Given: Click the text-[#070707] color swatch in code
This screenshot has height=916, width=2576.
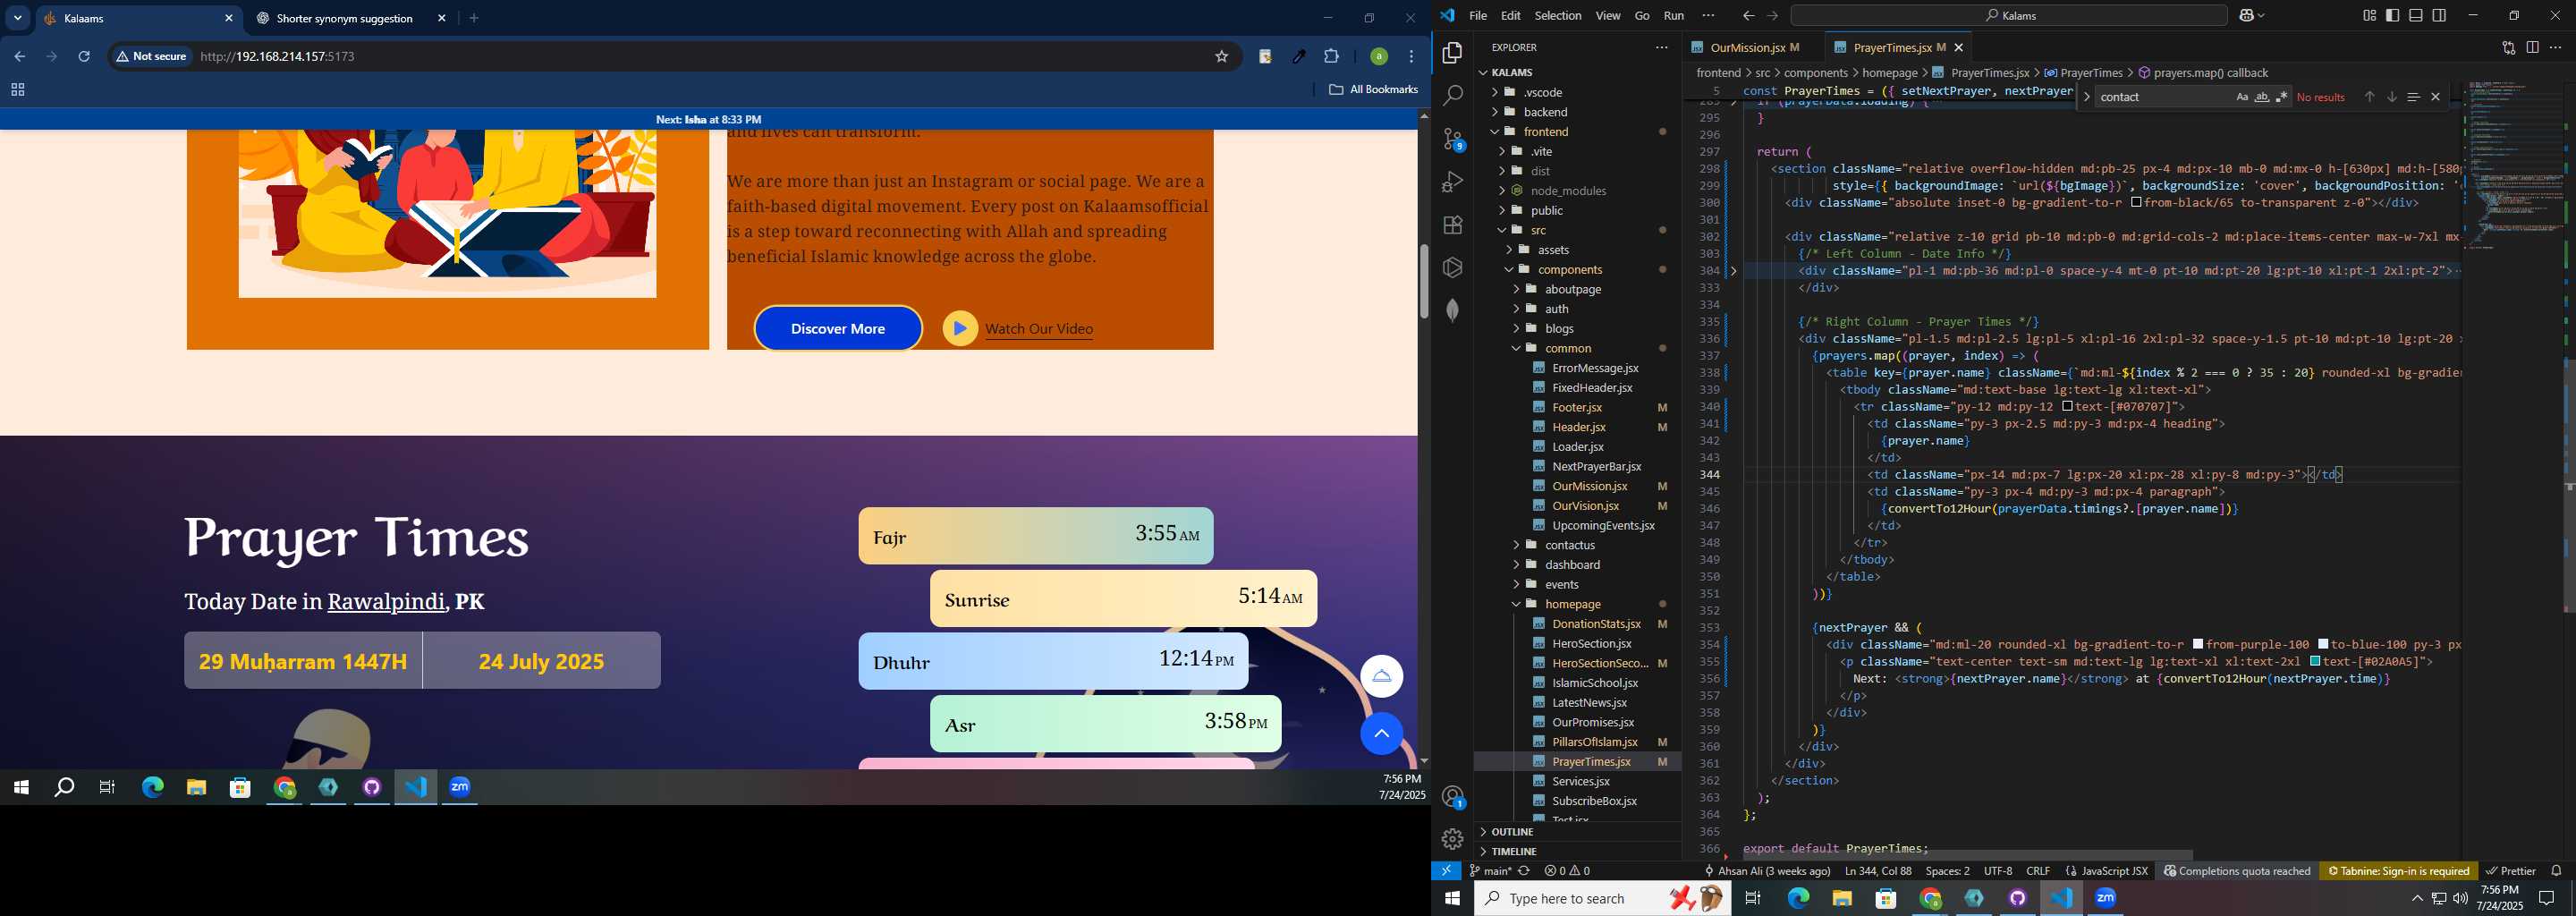Looking at the screenshot, I should point(2067,407).
